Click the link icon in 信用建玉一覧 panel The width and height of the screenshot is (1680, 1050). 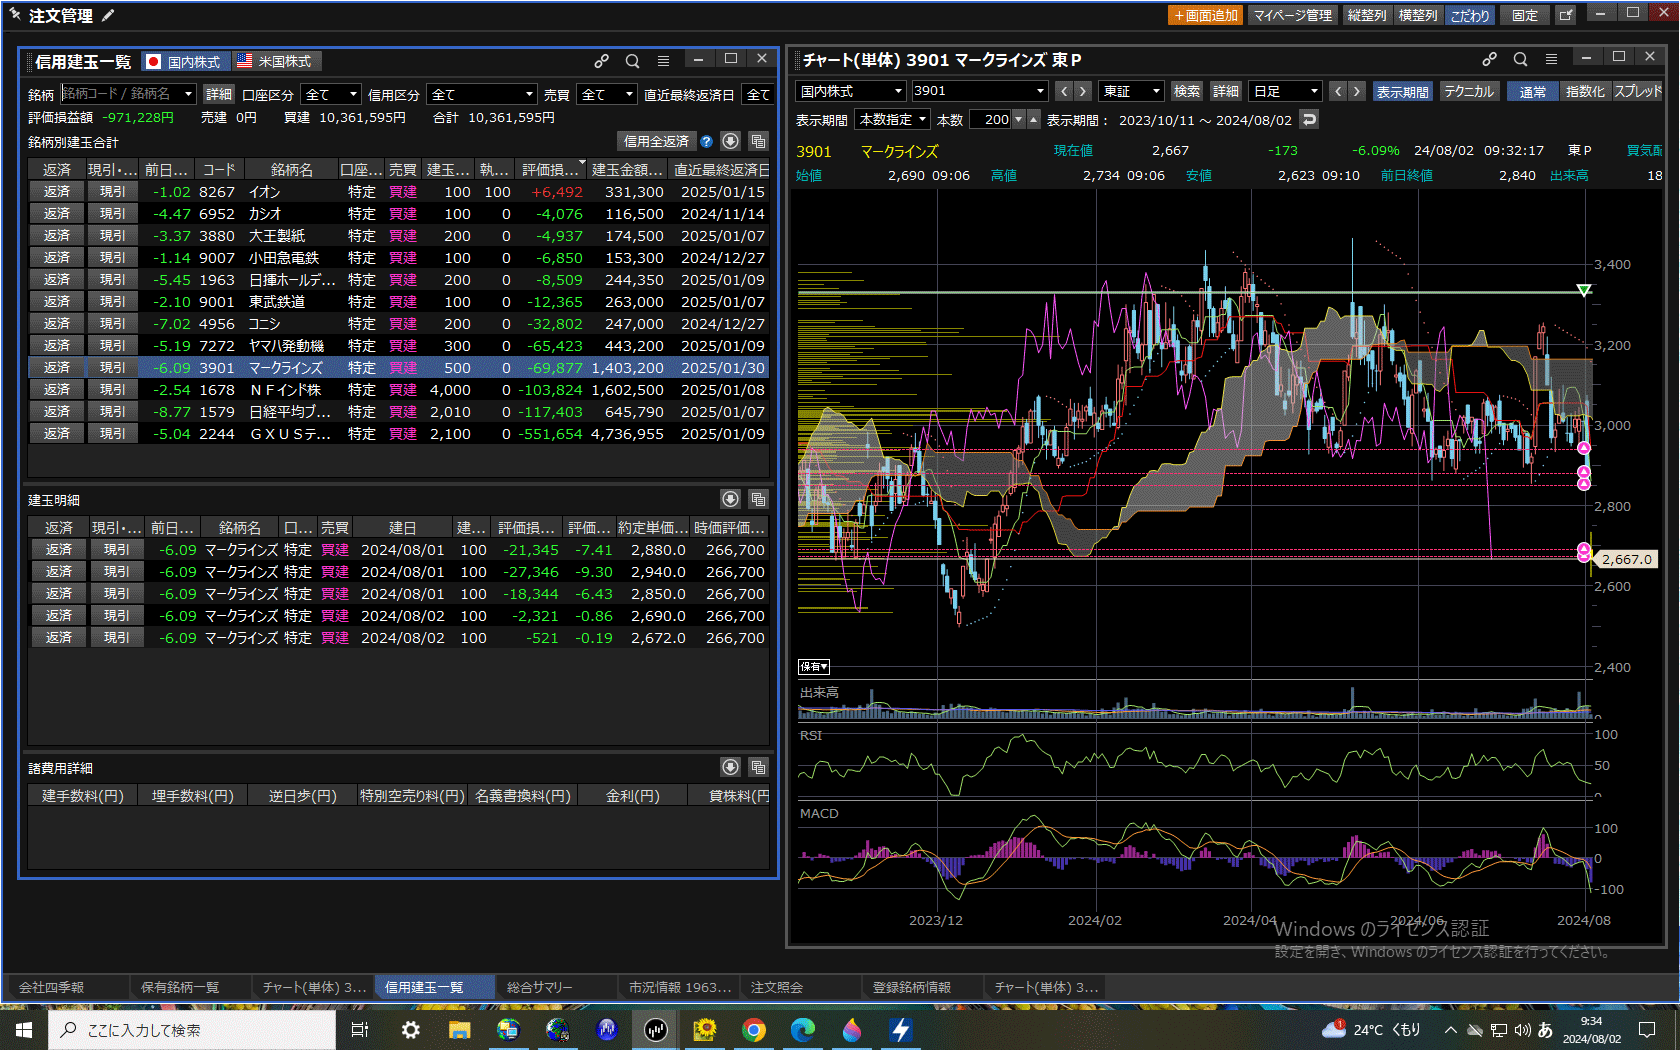[x=601, y=61]
